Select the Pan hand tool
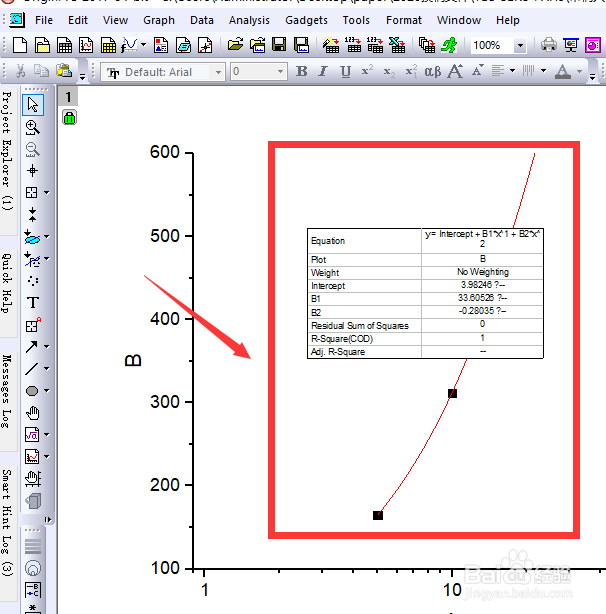606x614 pixels. click(32, 413)
